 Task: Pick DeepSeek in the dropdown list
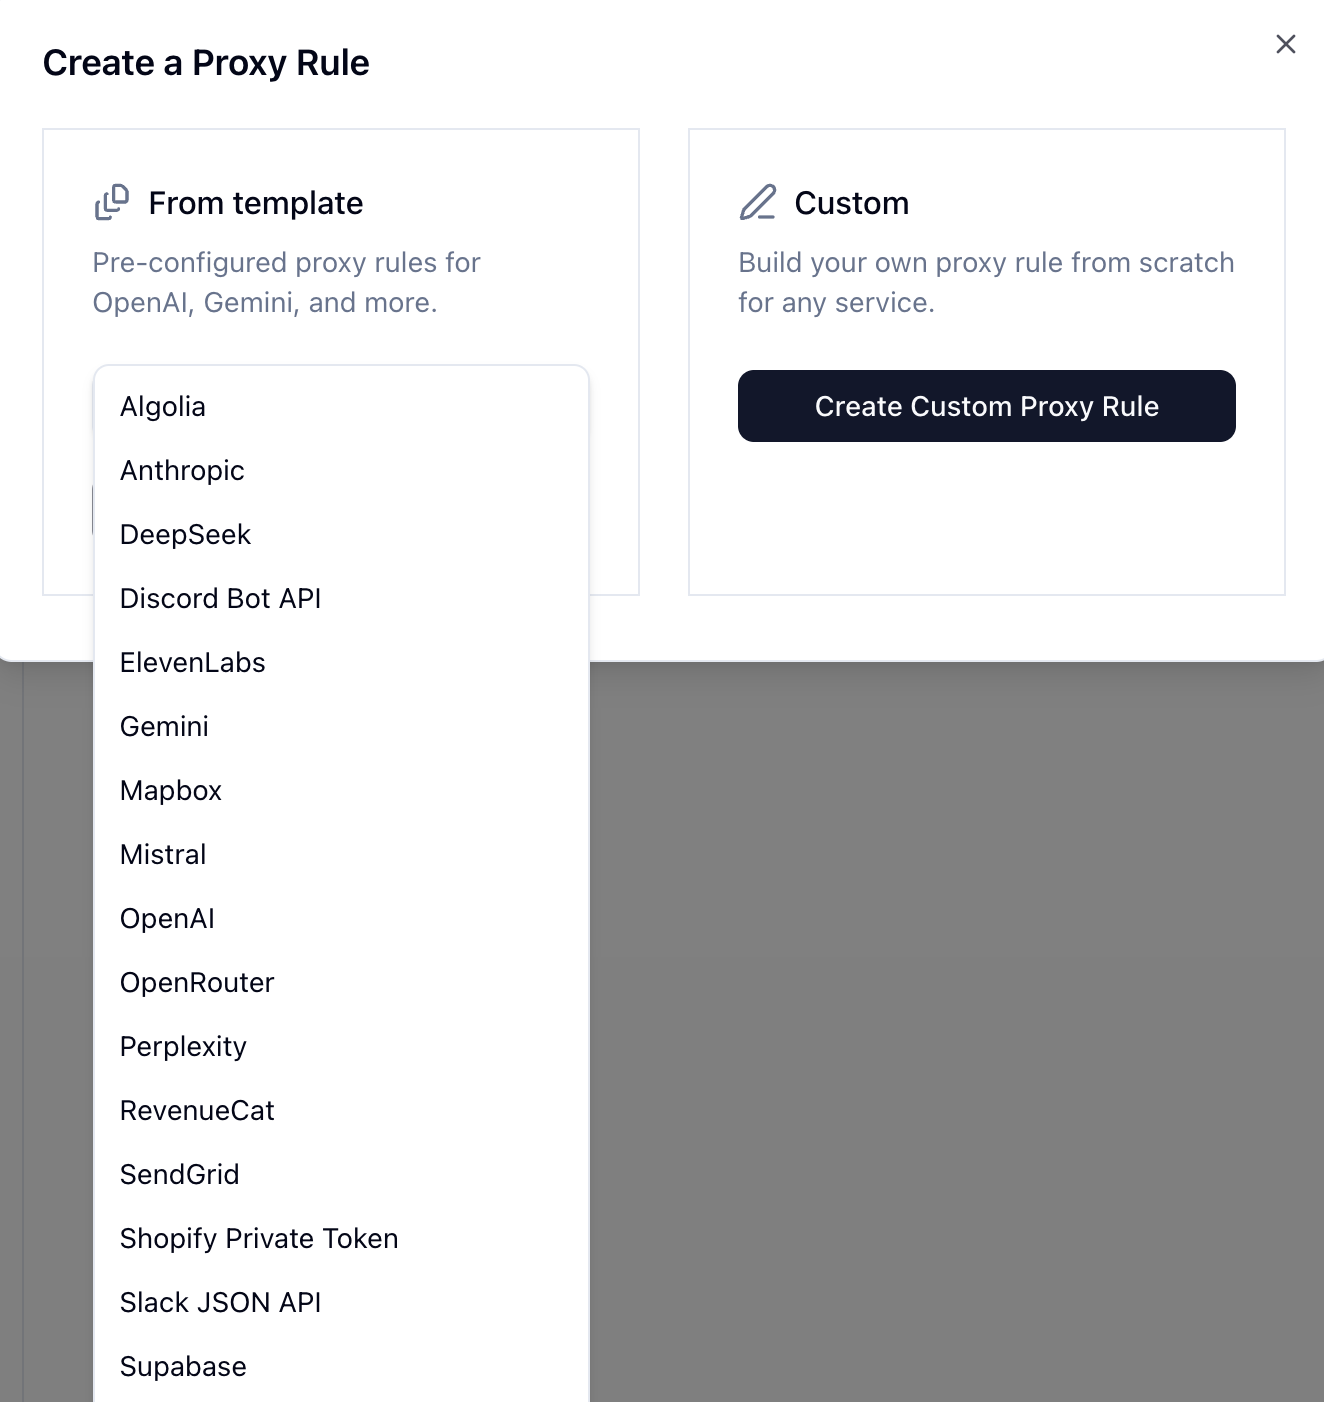click(185, 535)
